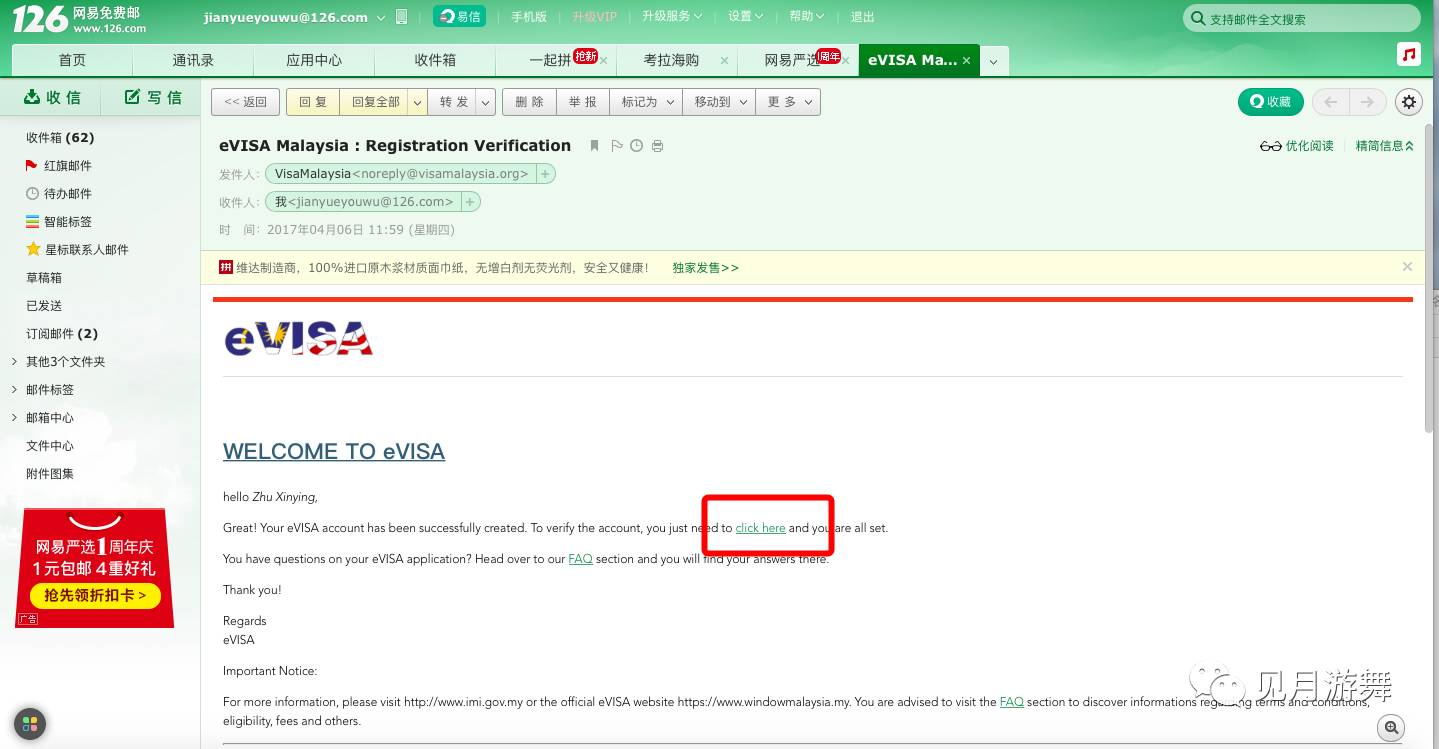Open 收件箱 (62) in the sidebar
The width and height of the screenshot is (1439, 749).
[60, 138]
